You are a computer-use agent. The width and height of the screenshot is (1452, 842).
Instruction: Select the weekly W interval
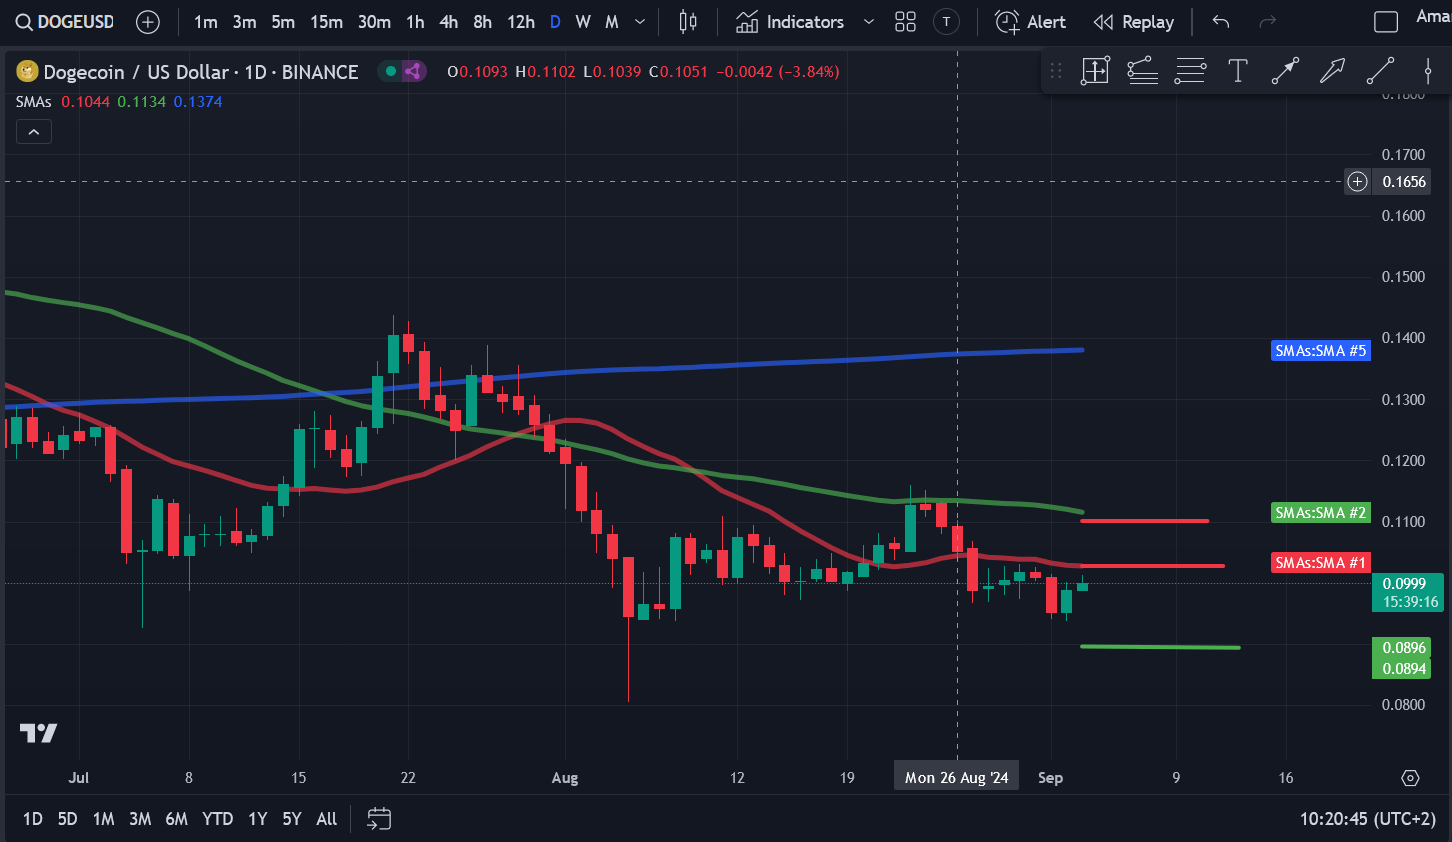point(583,22)
